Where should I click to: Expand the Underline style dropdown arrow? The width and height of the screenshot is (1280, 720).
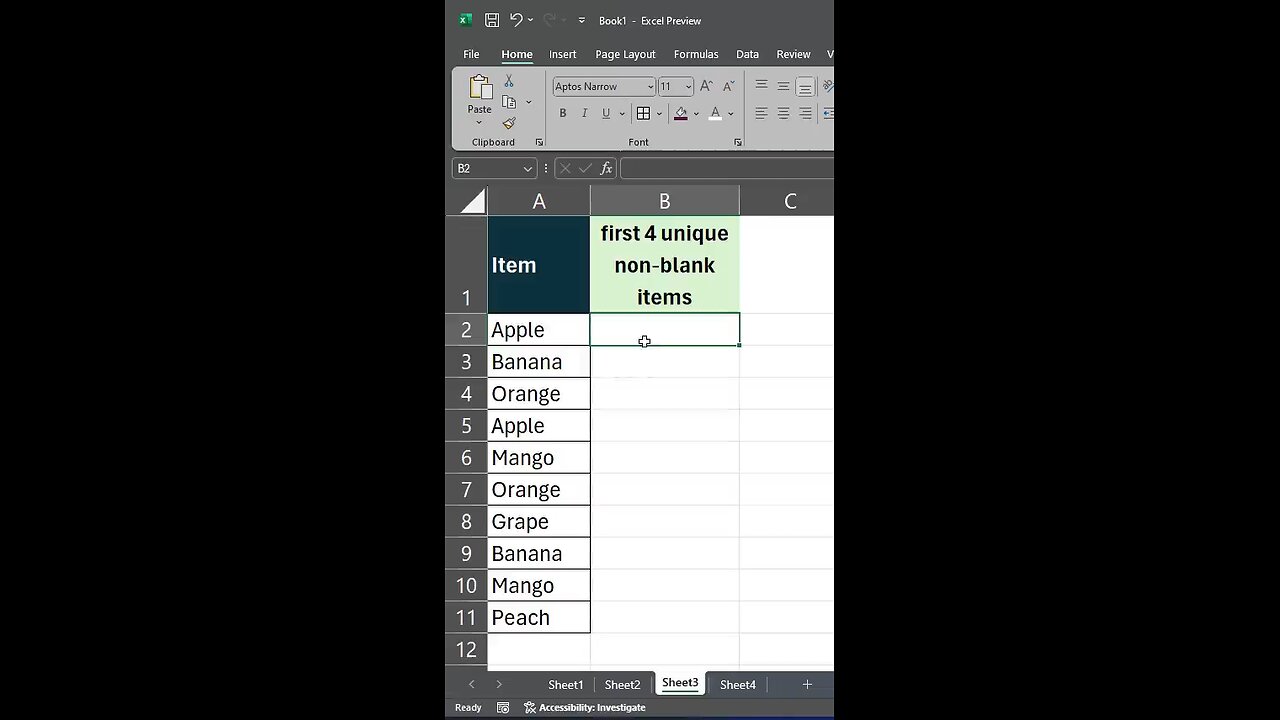[x=620, y=114]
